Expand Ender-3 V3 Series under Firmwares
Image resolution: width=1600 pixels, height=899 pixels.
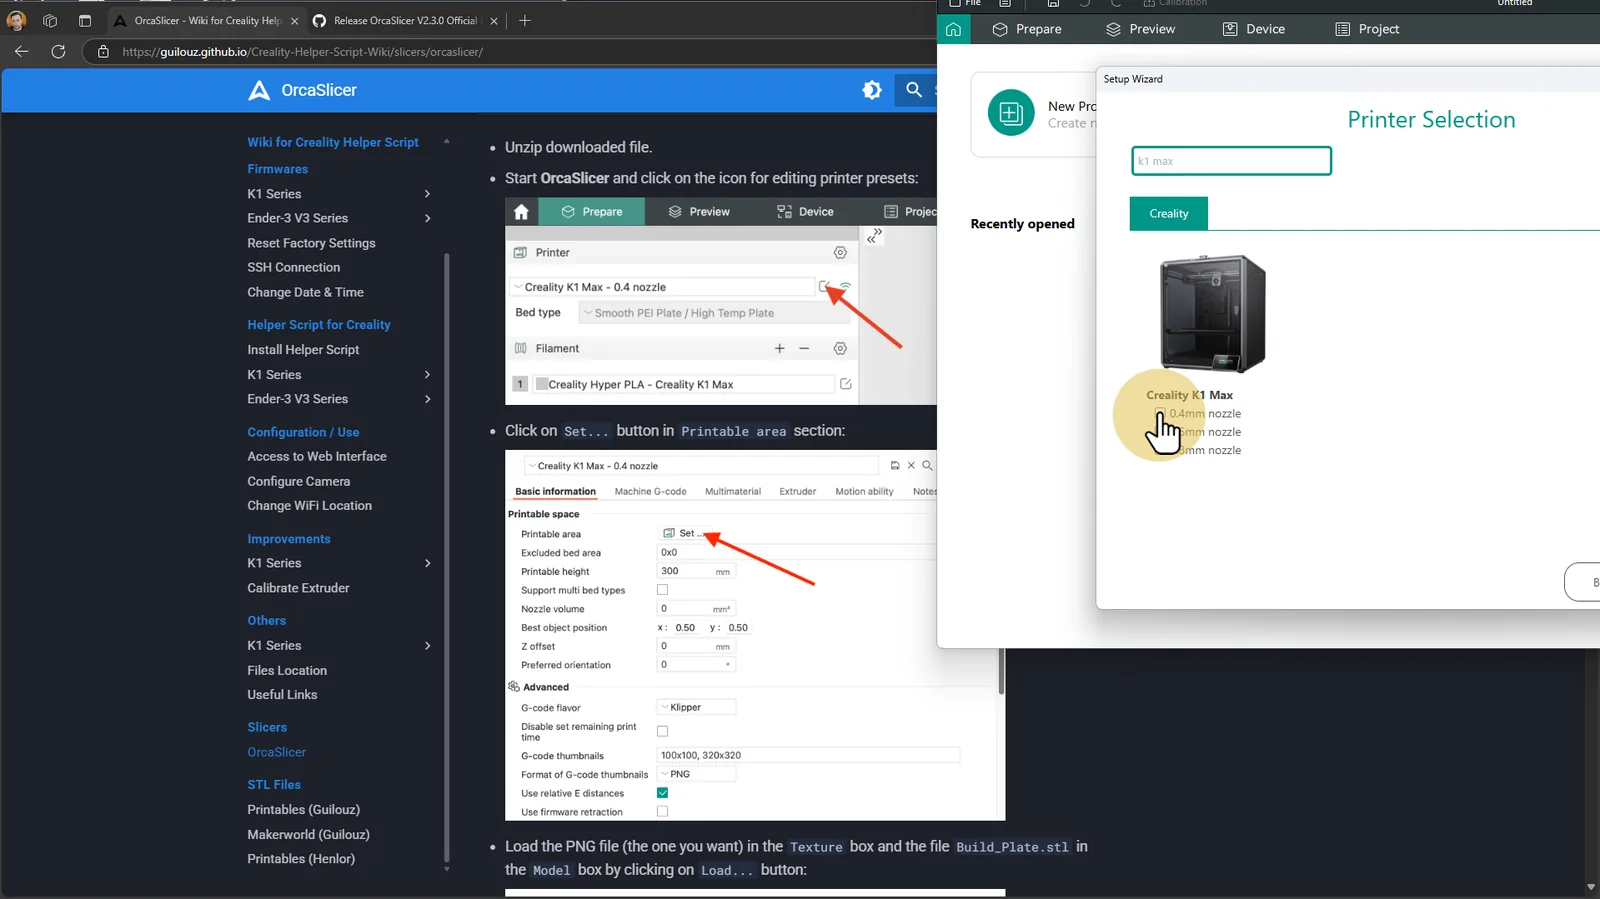pyautogui.click(x=428, y=218)
